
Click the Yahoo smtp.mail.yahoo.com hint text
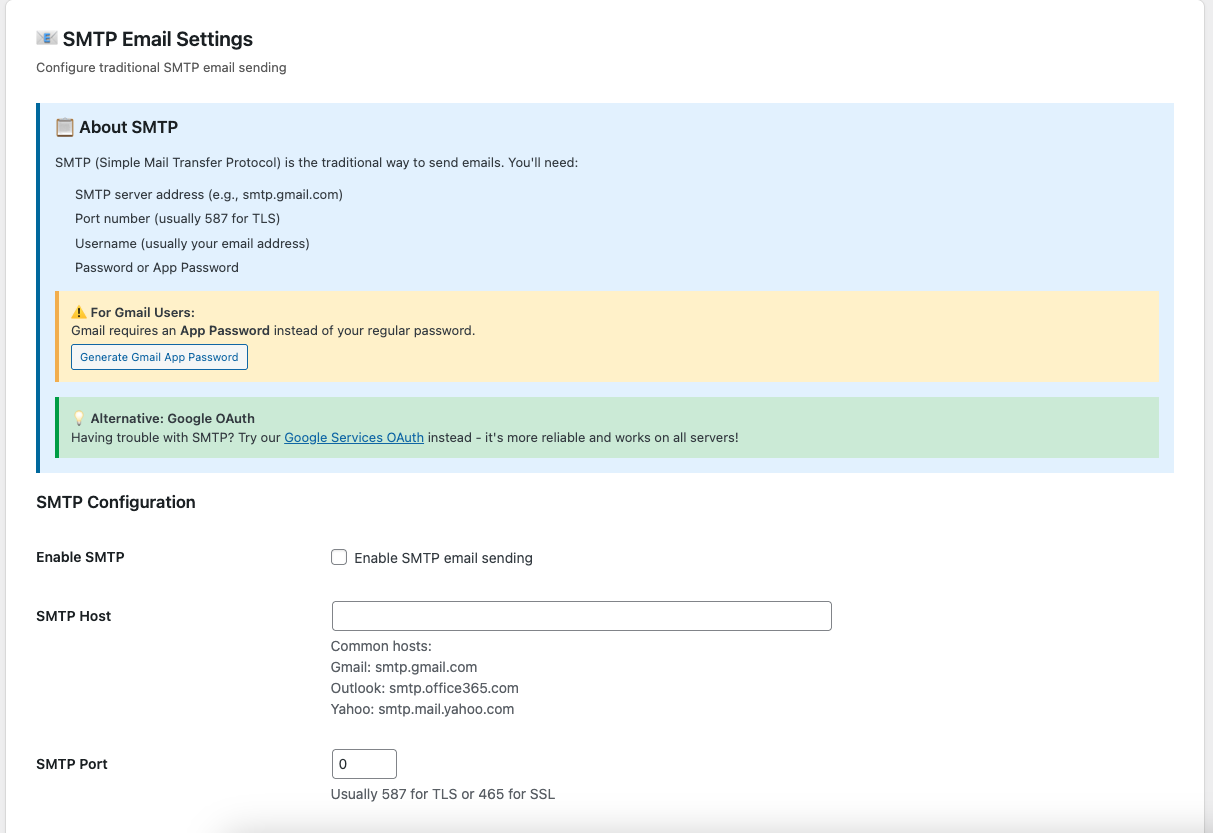pos(422,709)
